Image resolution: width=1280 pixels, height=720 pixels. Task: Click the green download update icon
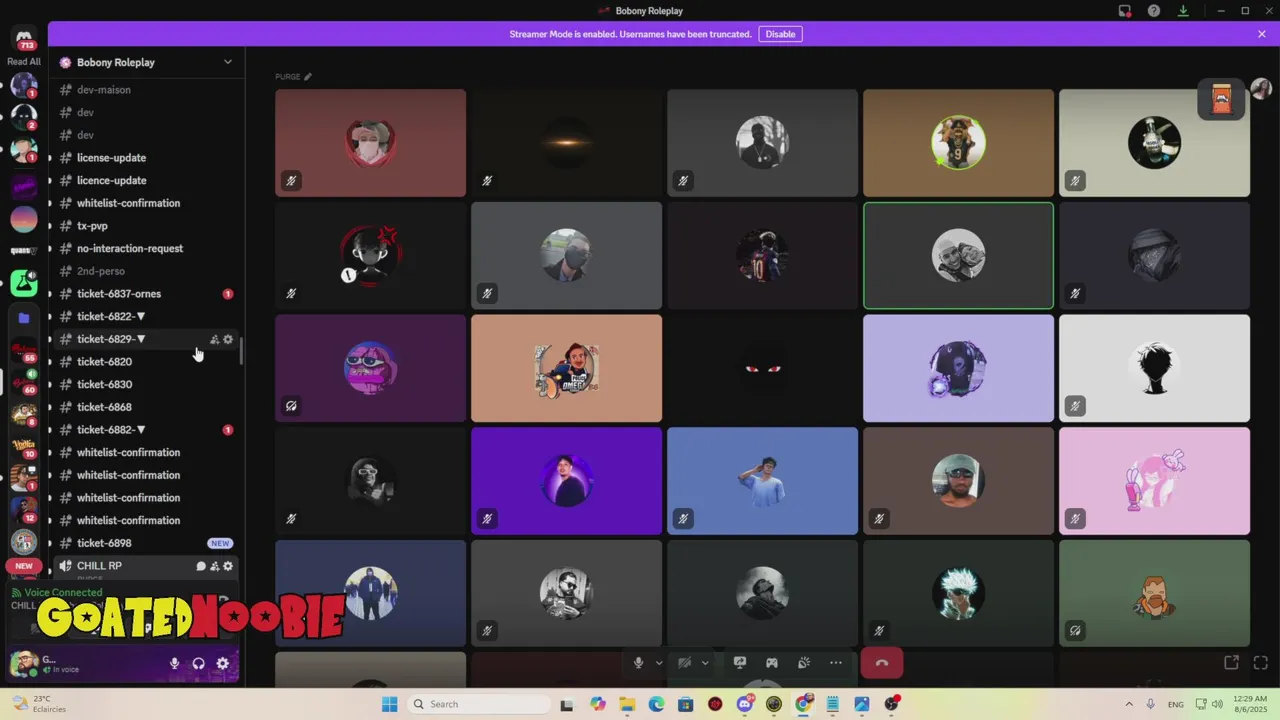coord(1183,11)
